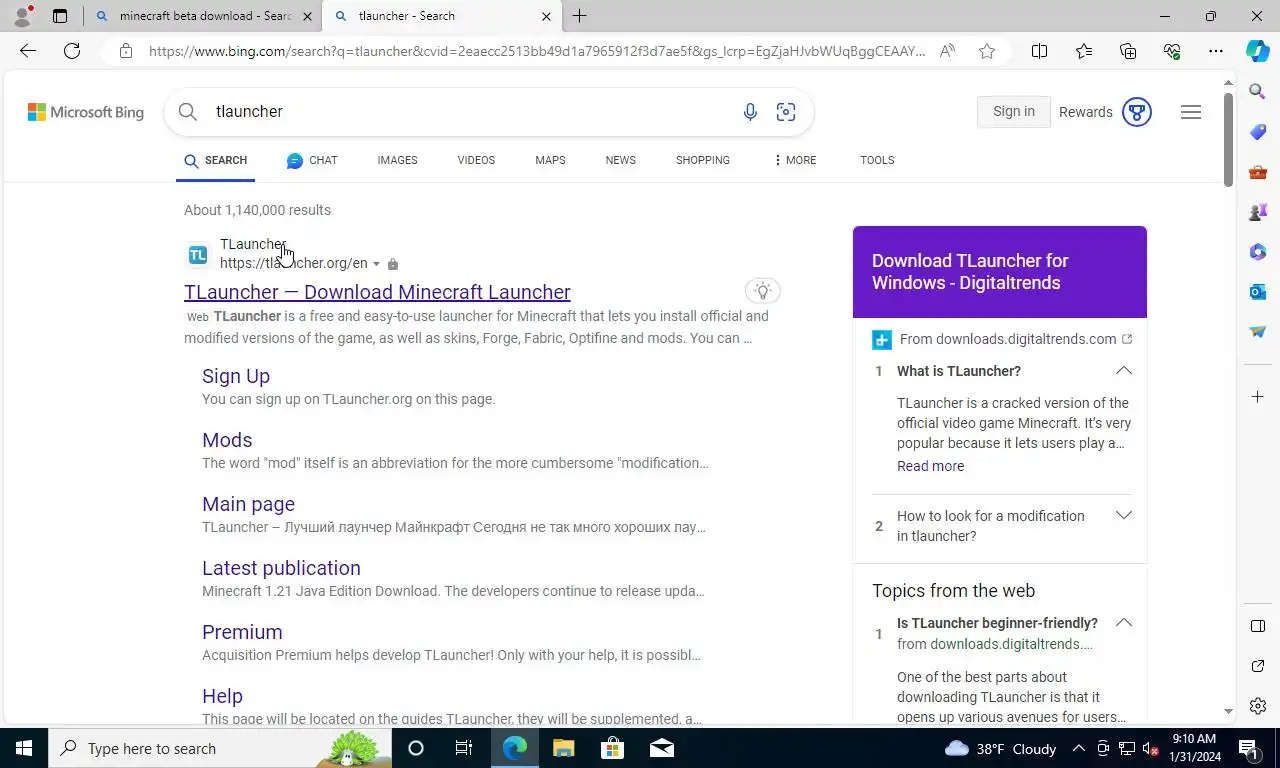Add page to favorites star icon
This screenshot has height=768, width=1280.
tap(987, 51)
